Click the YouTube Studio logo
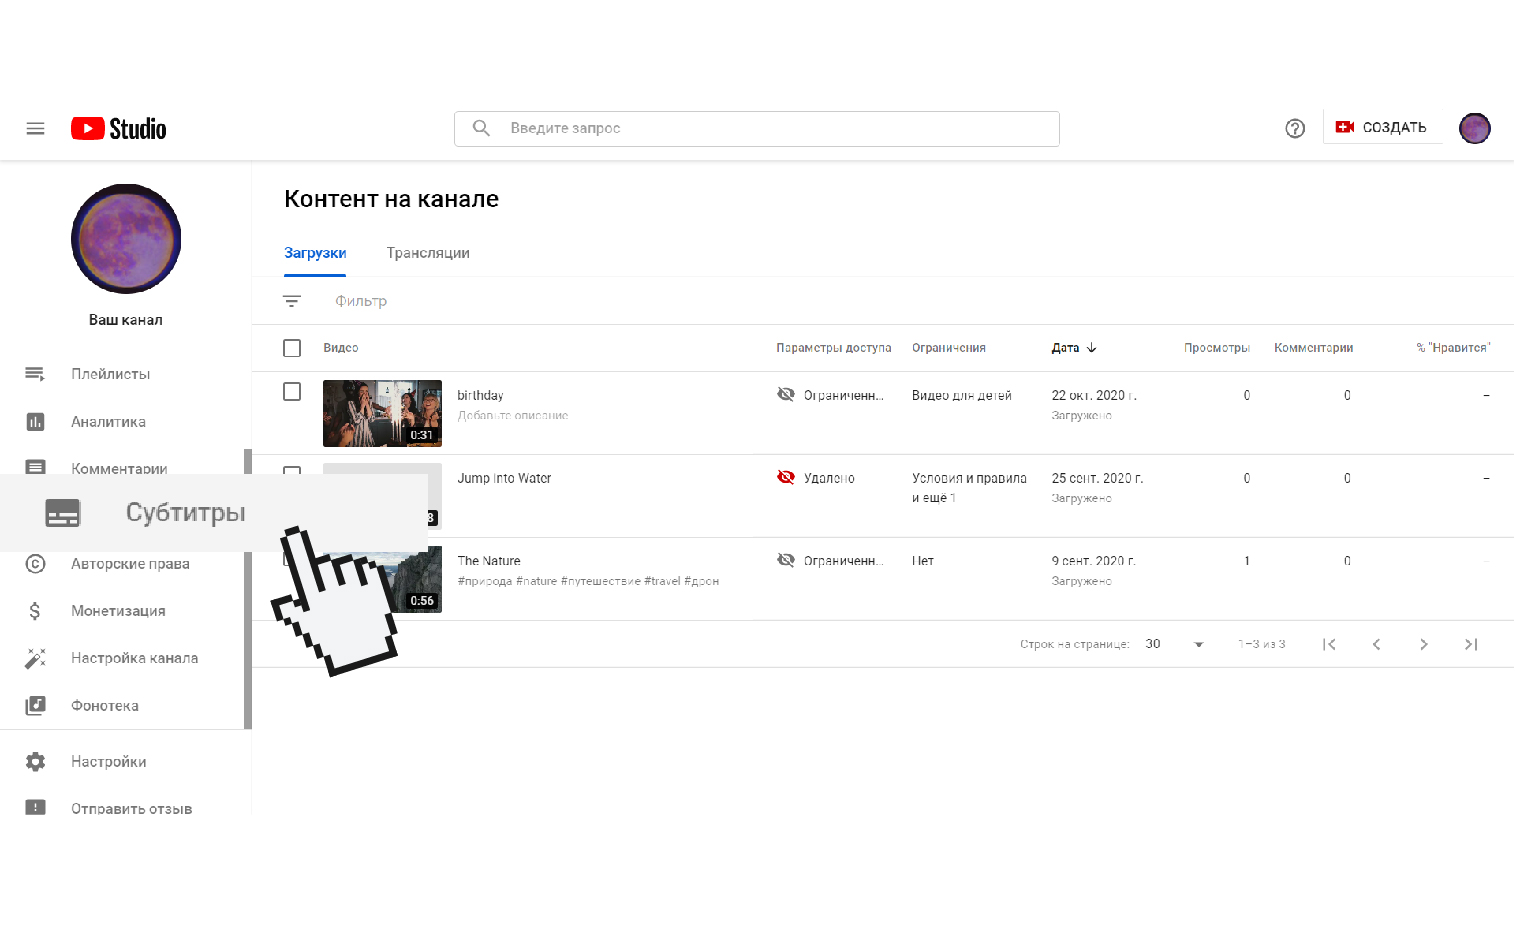The width and height of the screenshot is (1517, 939). [x=119, y=129]
